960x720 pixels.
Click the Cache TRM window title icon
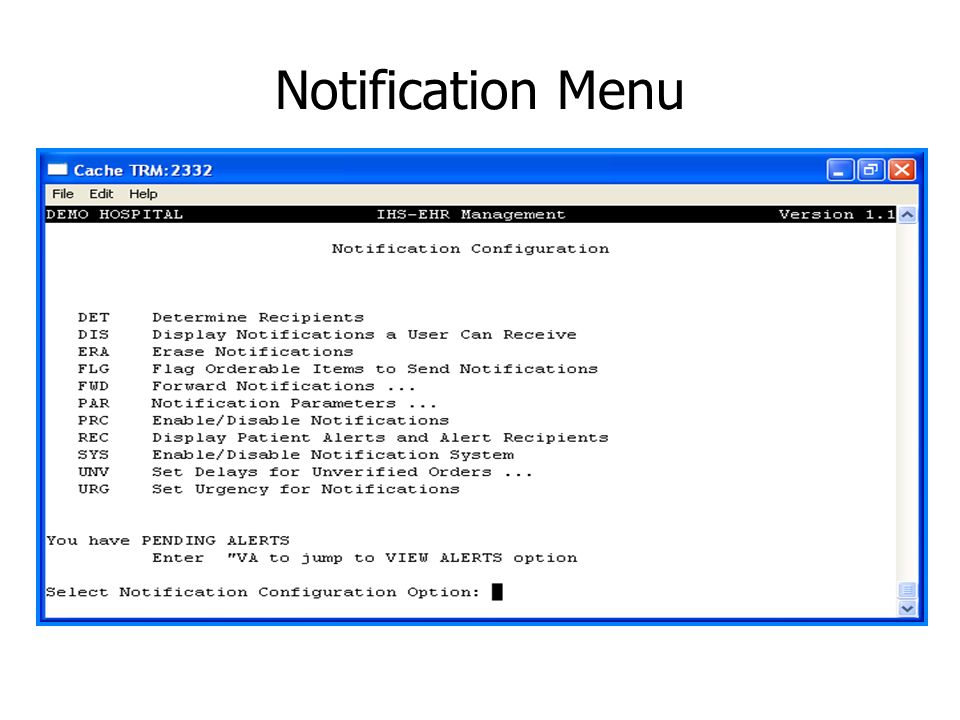pos(57,170)
